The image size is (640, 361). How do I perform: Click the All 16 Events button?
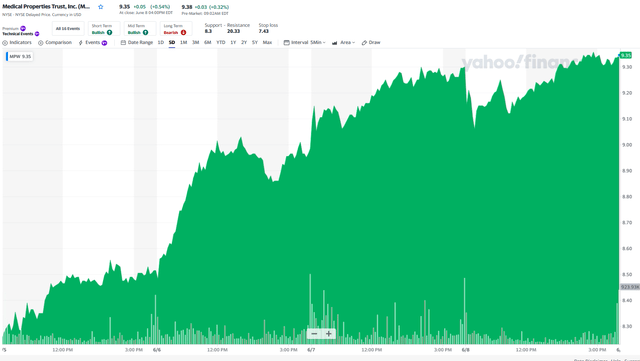click(68, 29)
